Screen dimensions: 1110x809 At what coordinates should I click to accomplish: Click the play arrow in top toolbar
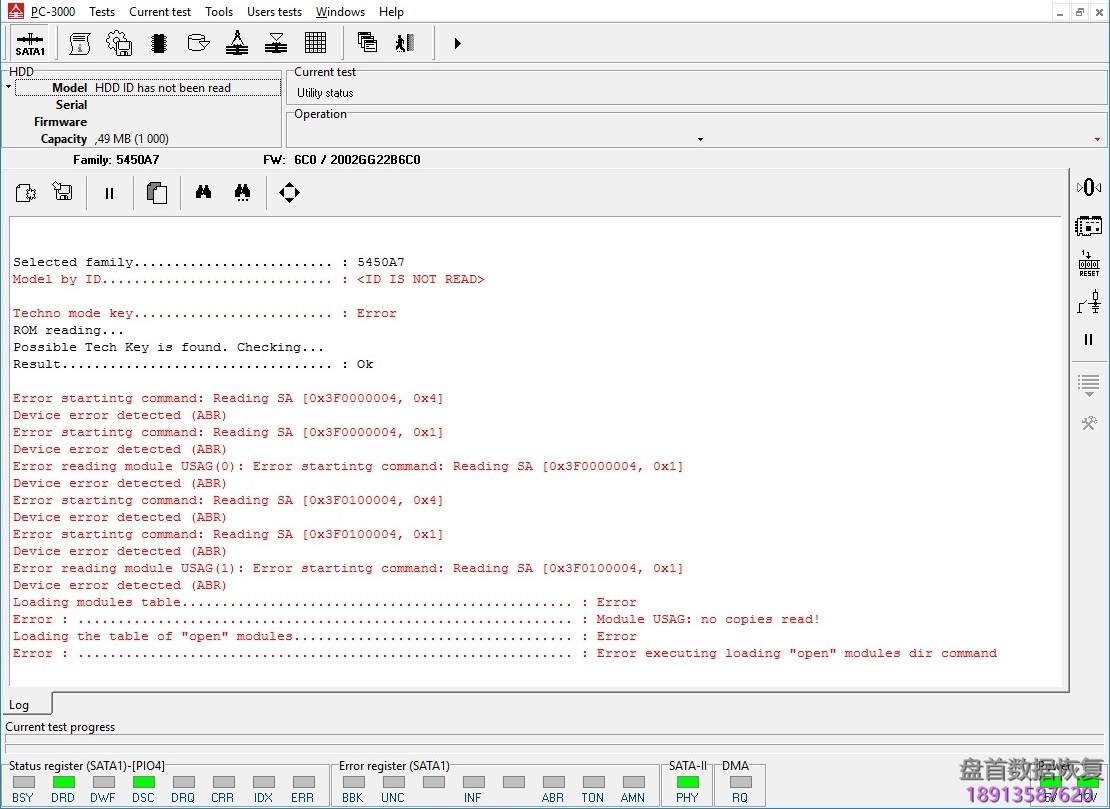coord(457,43)
